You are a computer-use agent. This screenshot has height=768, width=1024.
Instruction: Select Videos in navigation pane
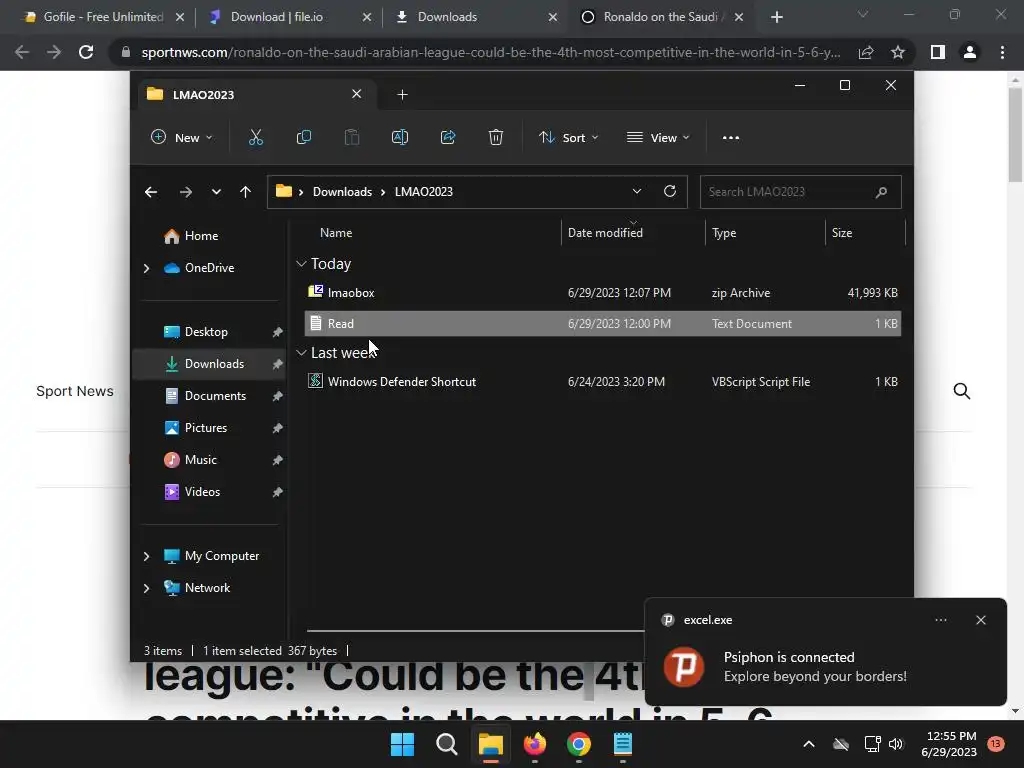(x=202, y=492)
